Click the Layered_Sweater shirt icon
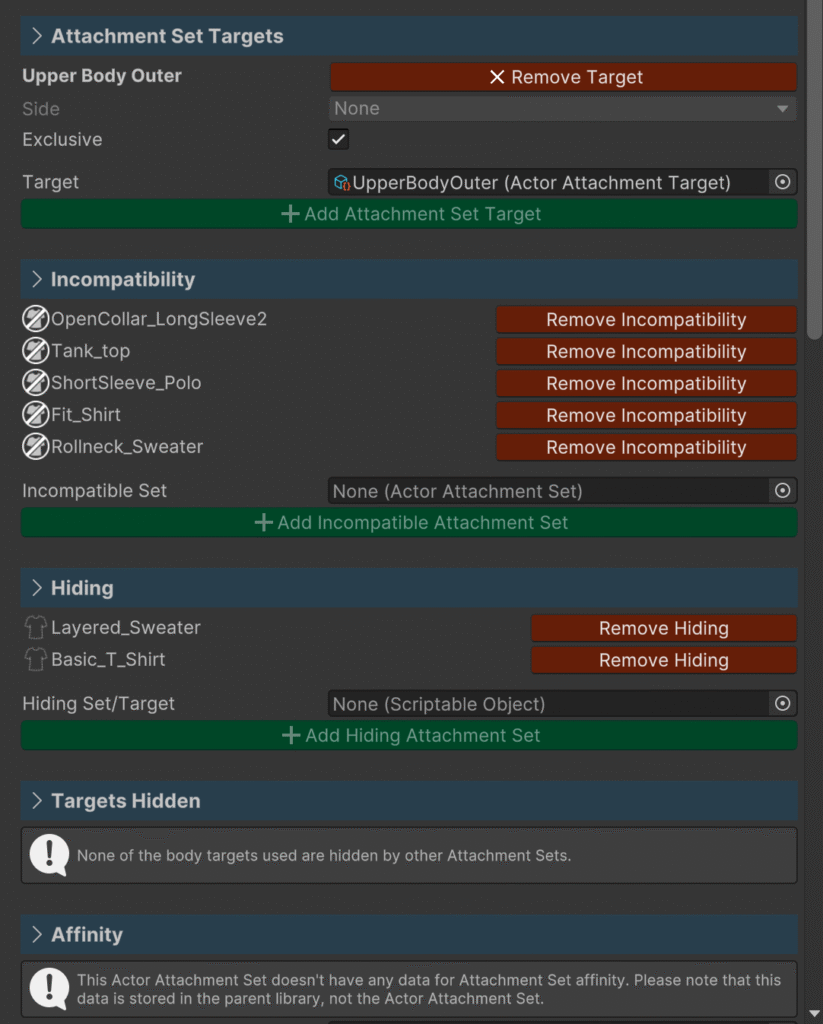The height and width of the screenshot is (1024, 823). pyautogui.click(x=36, y=628)
